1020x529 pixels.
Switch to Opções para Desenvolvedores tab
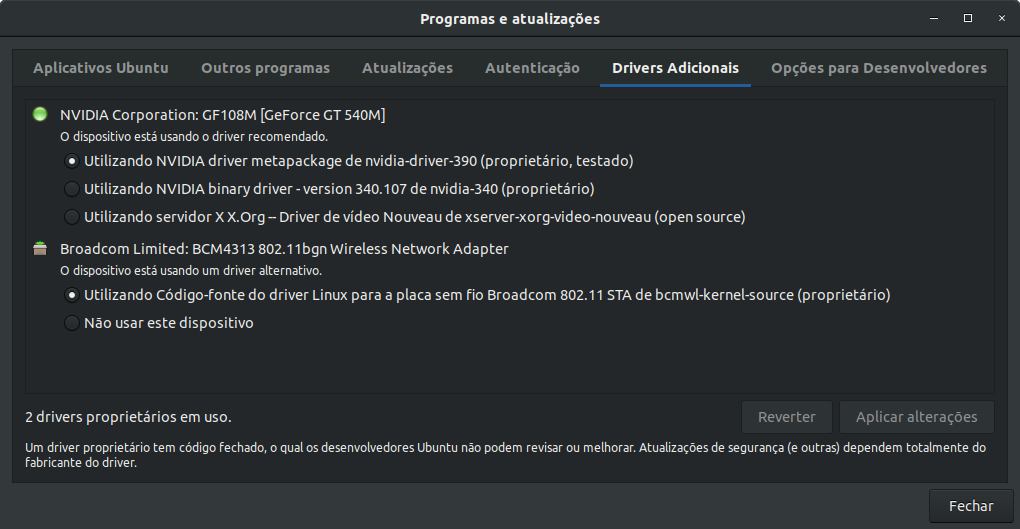click(x=879, y=68)
